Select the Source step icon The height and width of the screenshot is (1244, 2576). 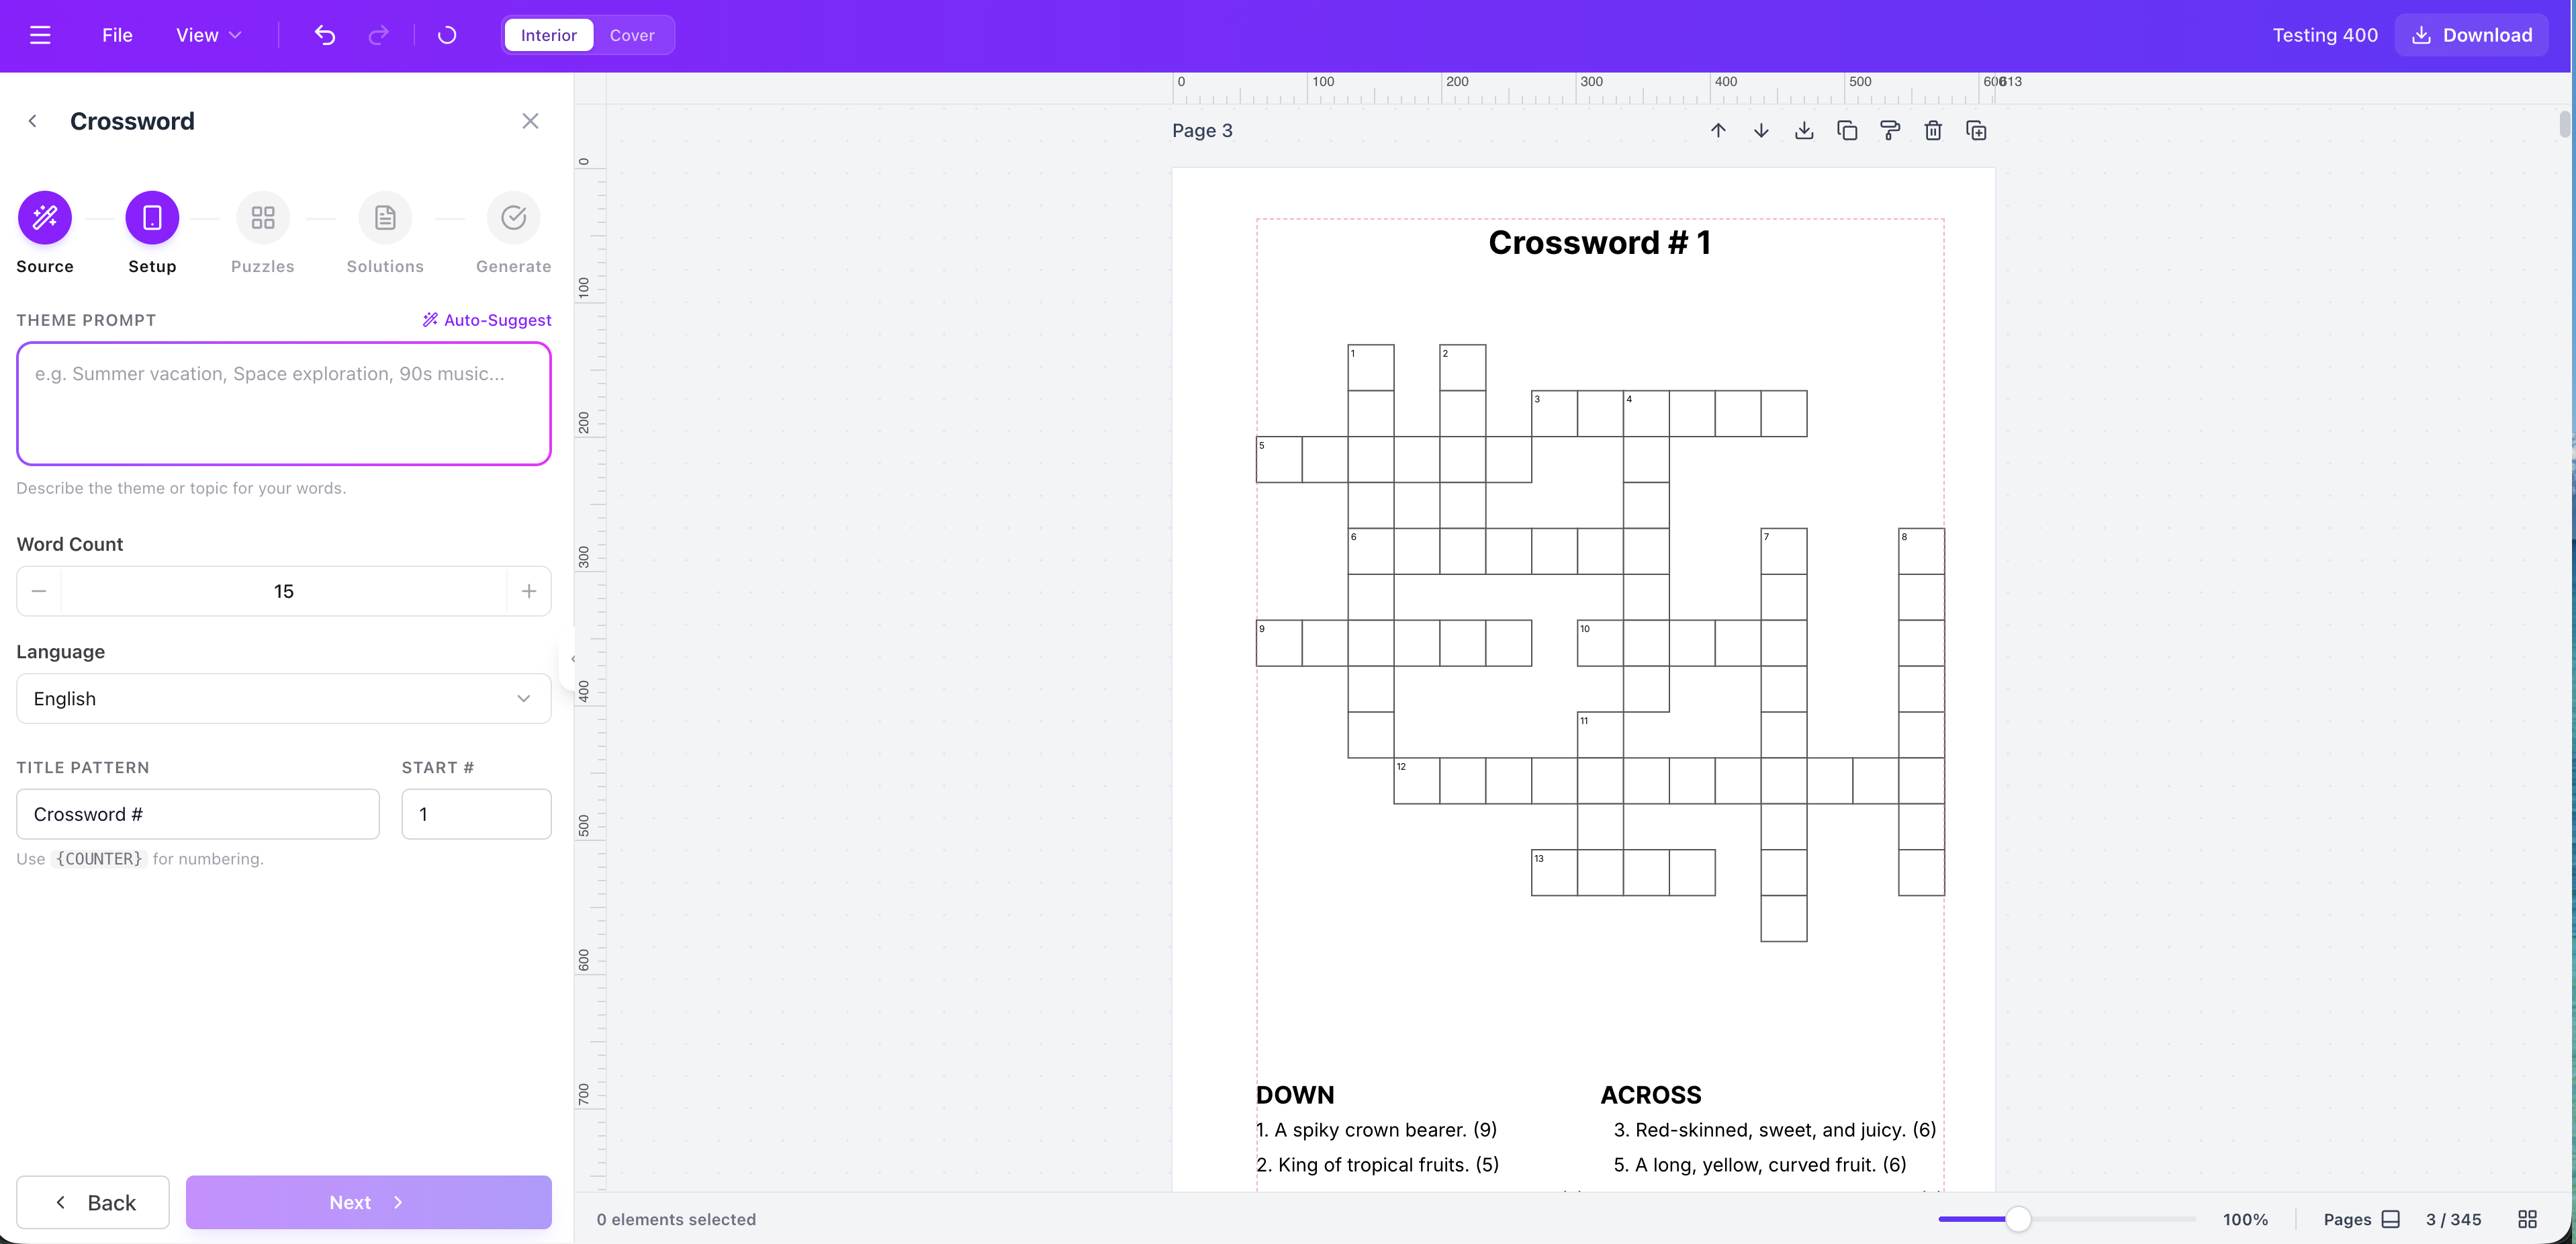(44, 217)
